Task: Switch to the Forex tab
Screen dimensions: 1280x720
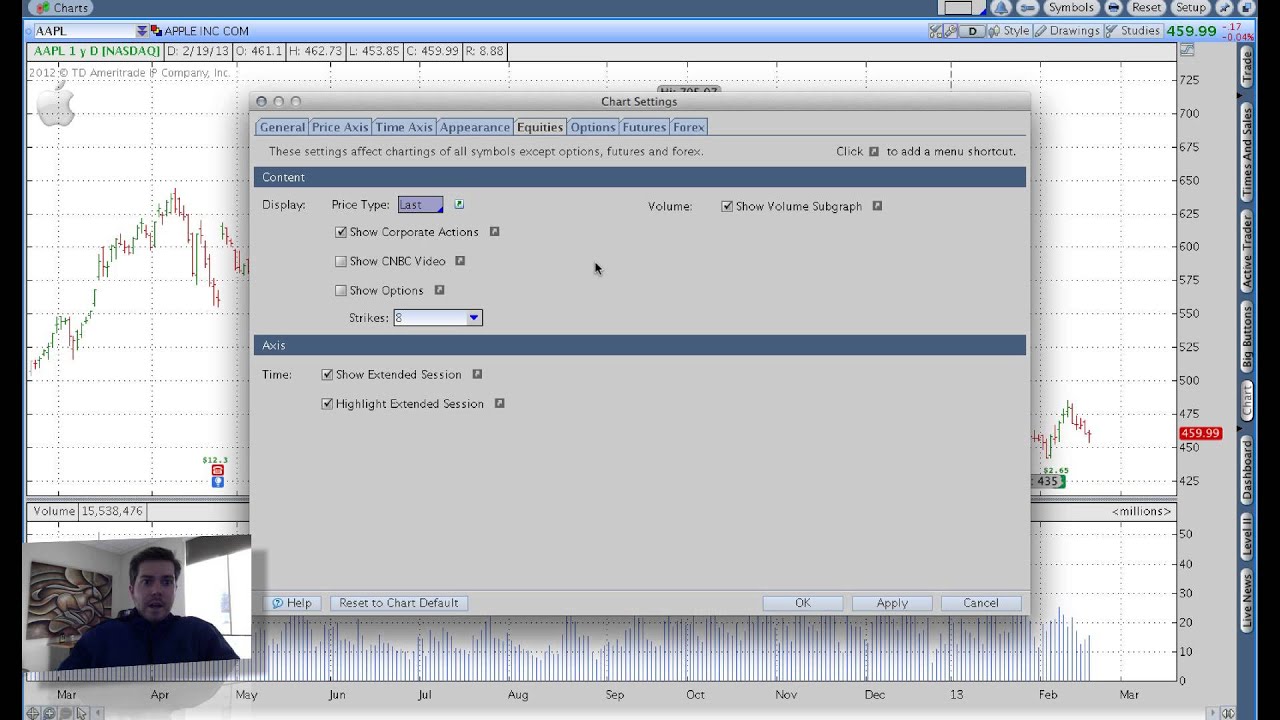Action: click(689, 127)
